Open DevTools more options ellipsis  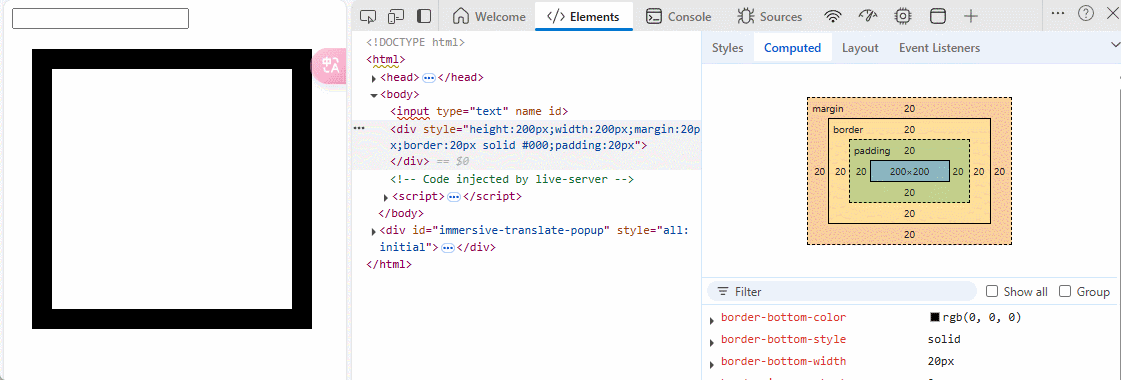pos(1058,13)
